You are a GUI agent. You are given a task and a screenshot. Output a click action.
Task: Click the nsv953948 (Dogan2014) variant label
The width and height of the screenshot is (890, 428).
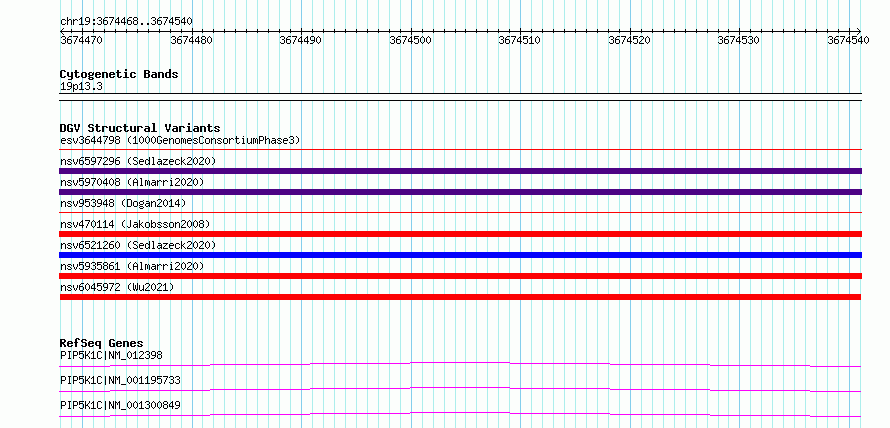coord(123,203)
